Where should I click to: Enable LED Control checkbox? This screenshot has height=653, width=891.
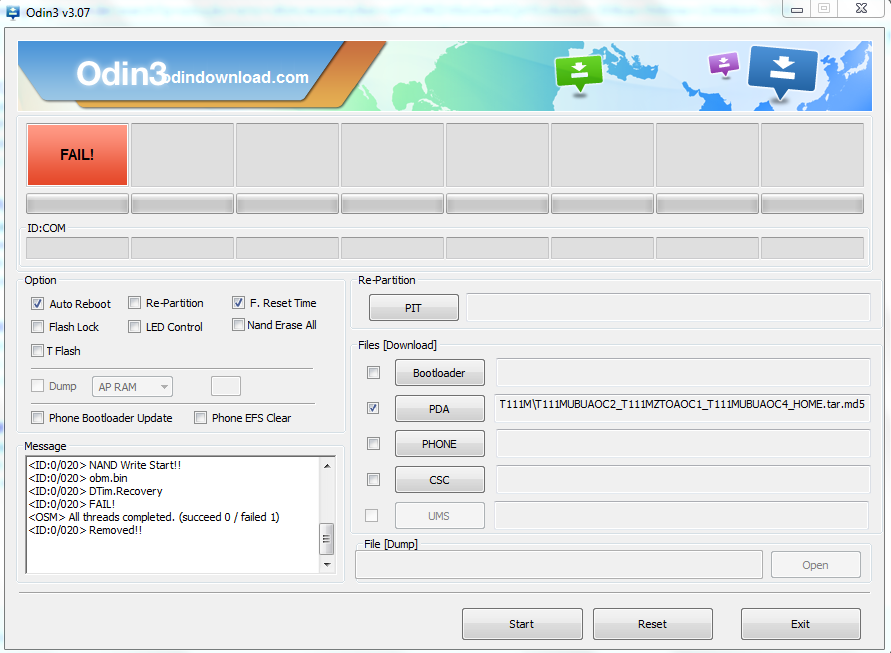point(134,327)
